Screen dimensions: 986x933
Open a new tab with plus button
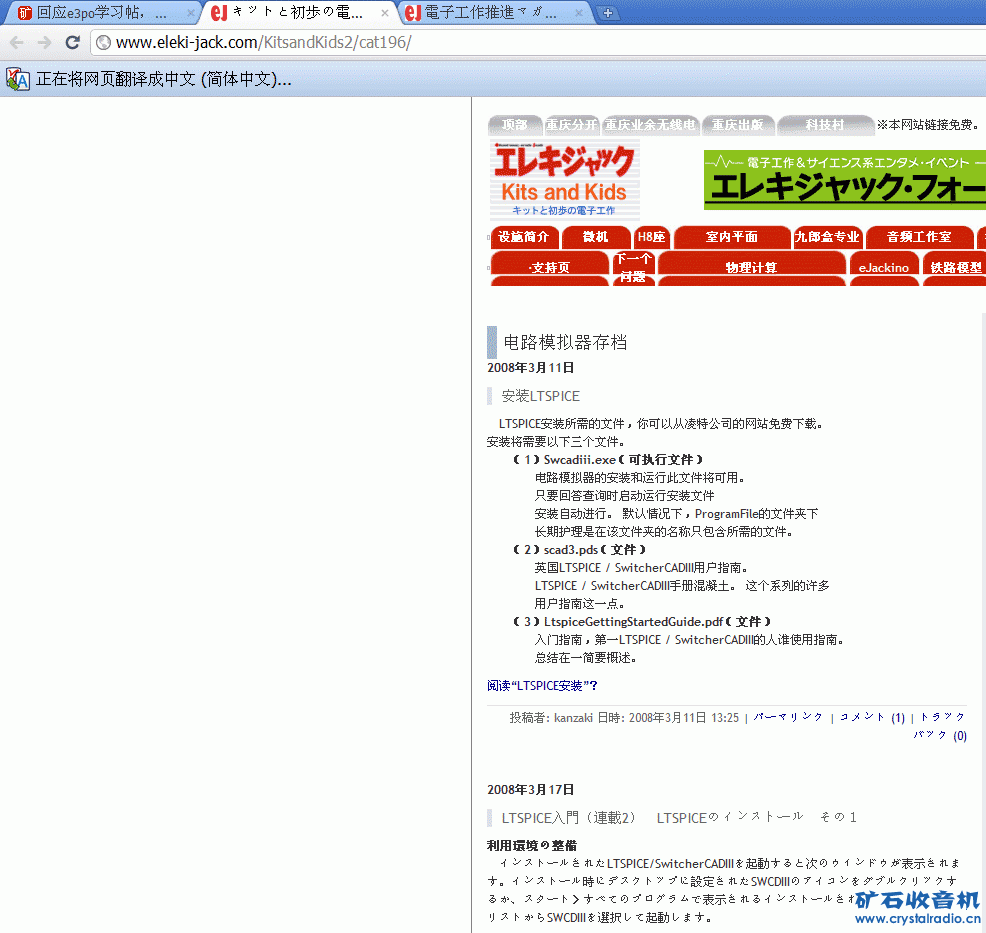click(607, 13)
